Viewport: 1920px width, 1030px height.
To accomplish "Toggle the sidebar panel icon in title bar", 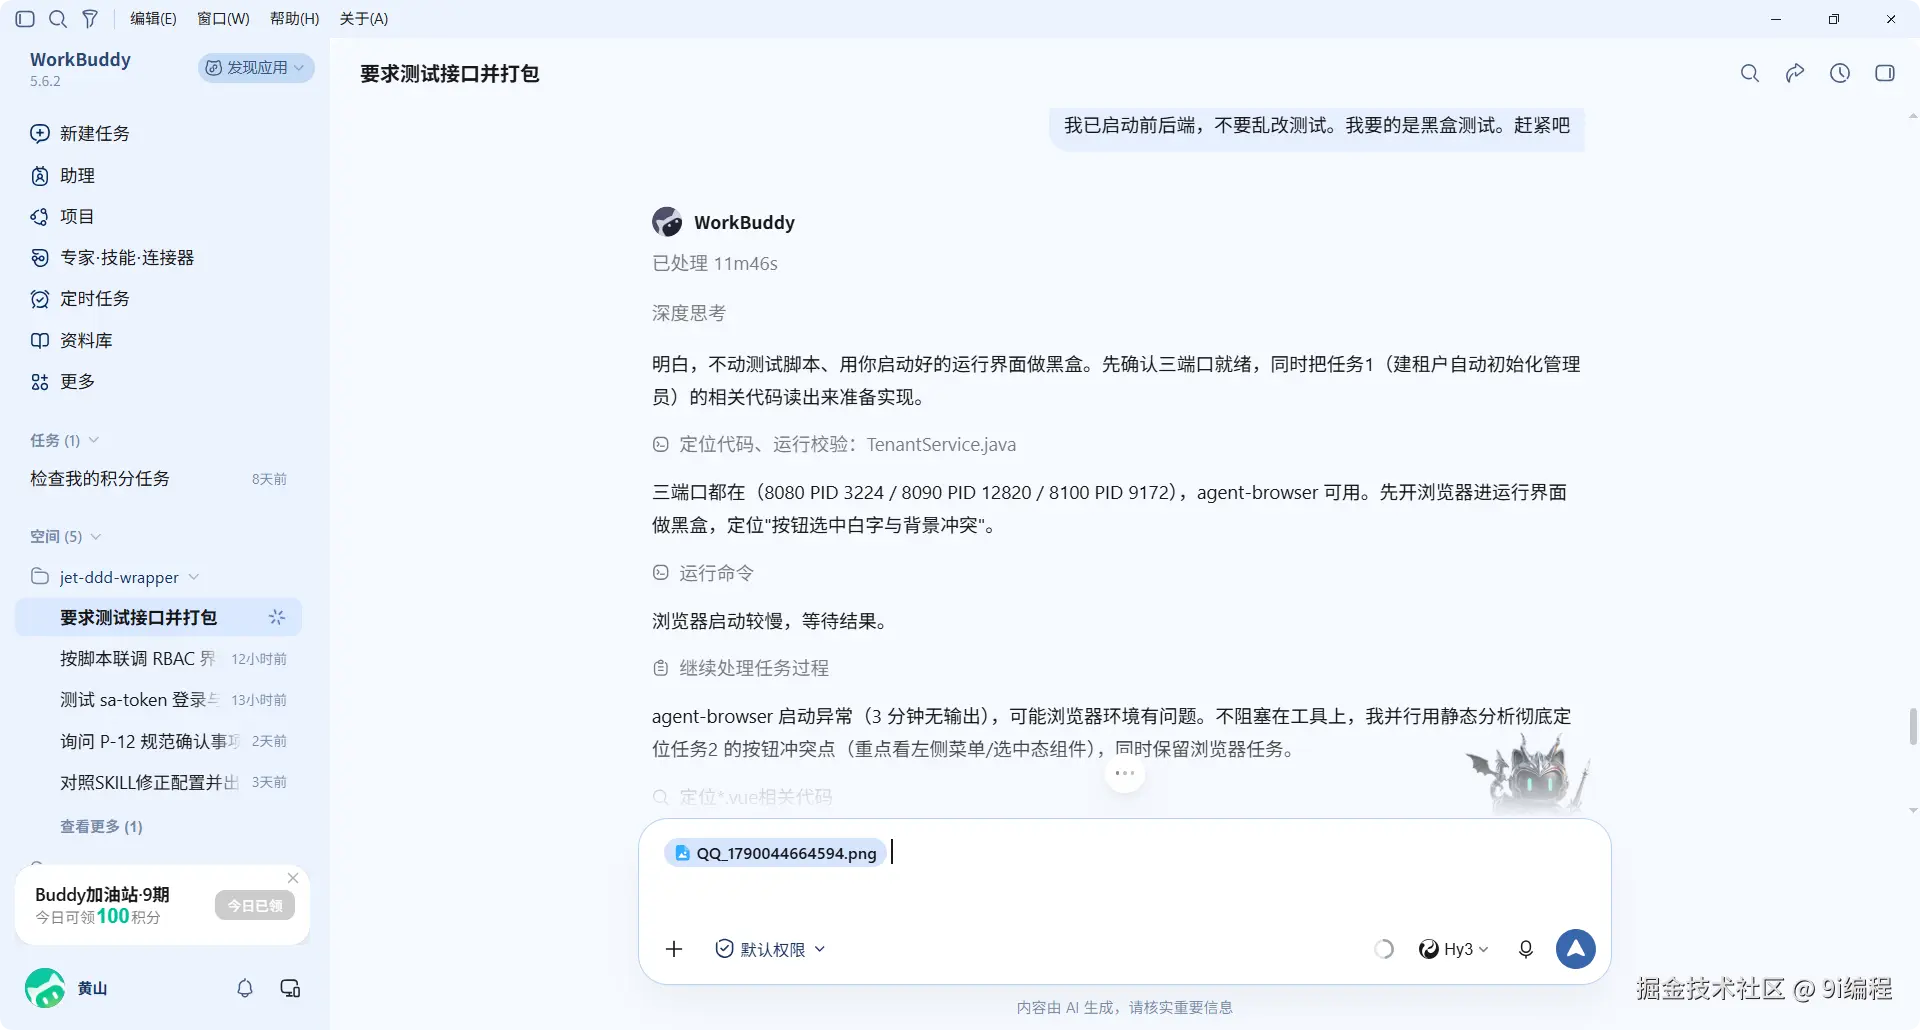I will (26, 19).
